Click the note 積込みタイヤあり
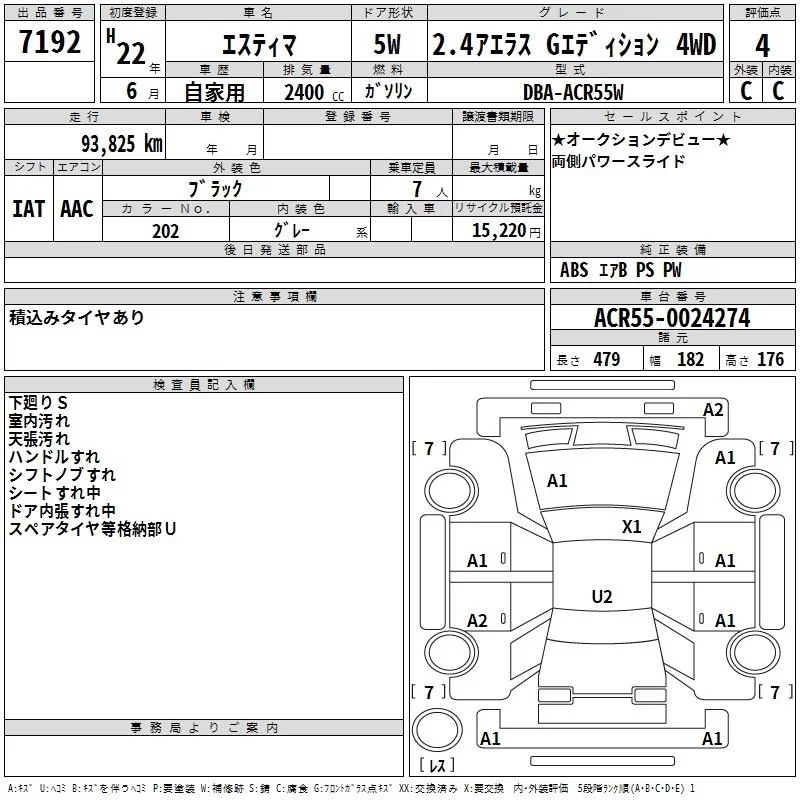 pyautogui.click(x=77, y=317)
